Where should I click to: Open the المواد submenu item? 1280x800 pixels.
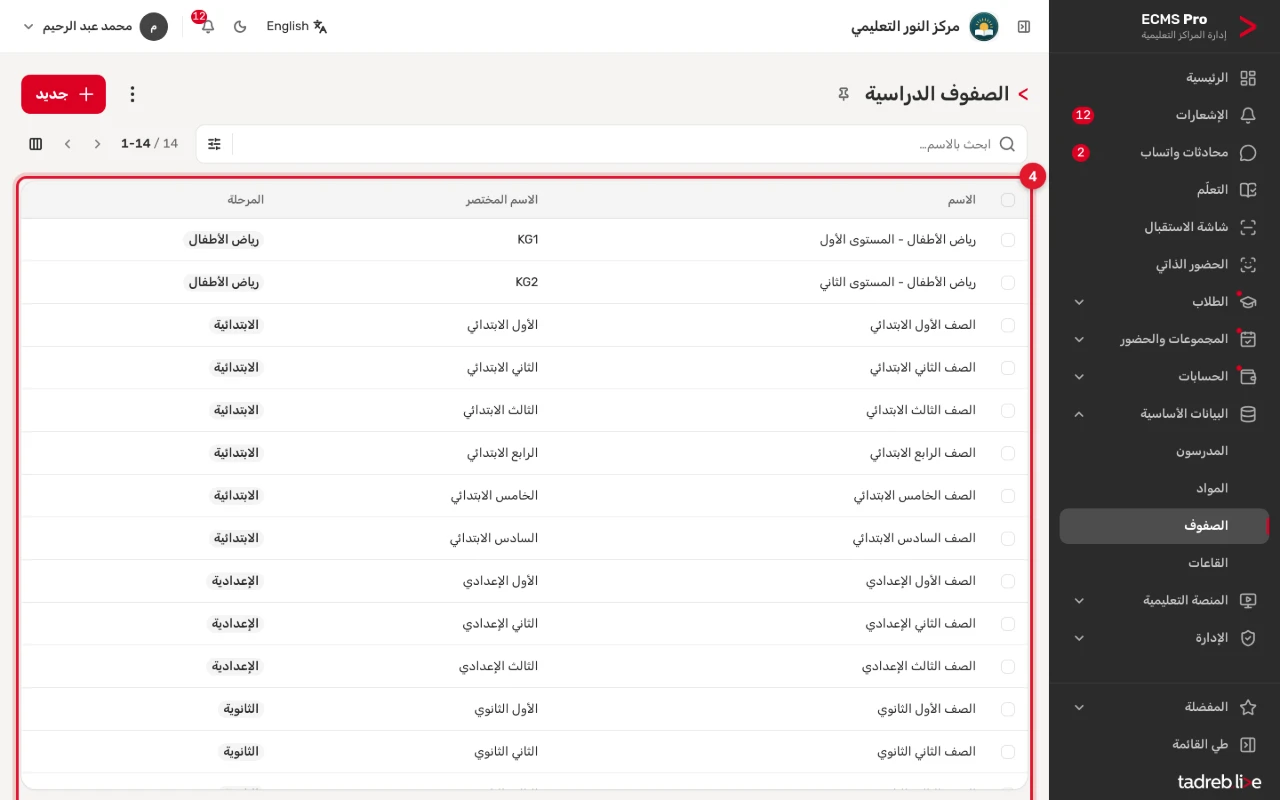[x=1164, y=488]
